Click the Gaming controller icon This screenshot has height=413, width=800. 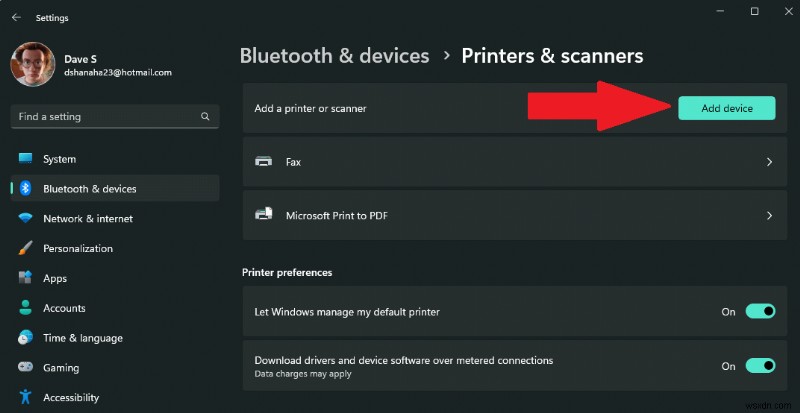(x=25, y=368)
